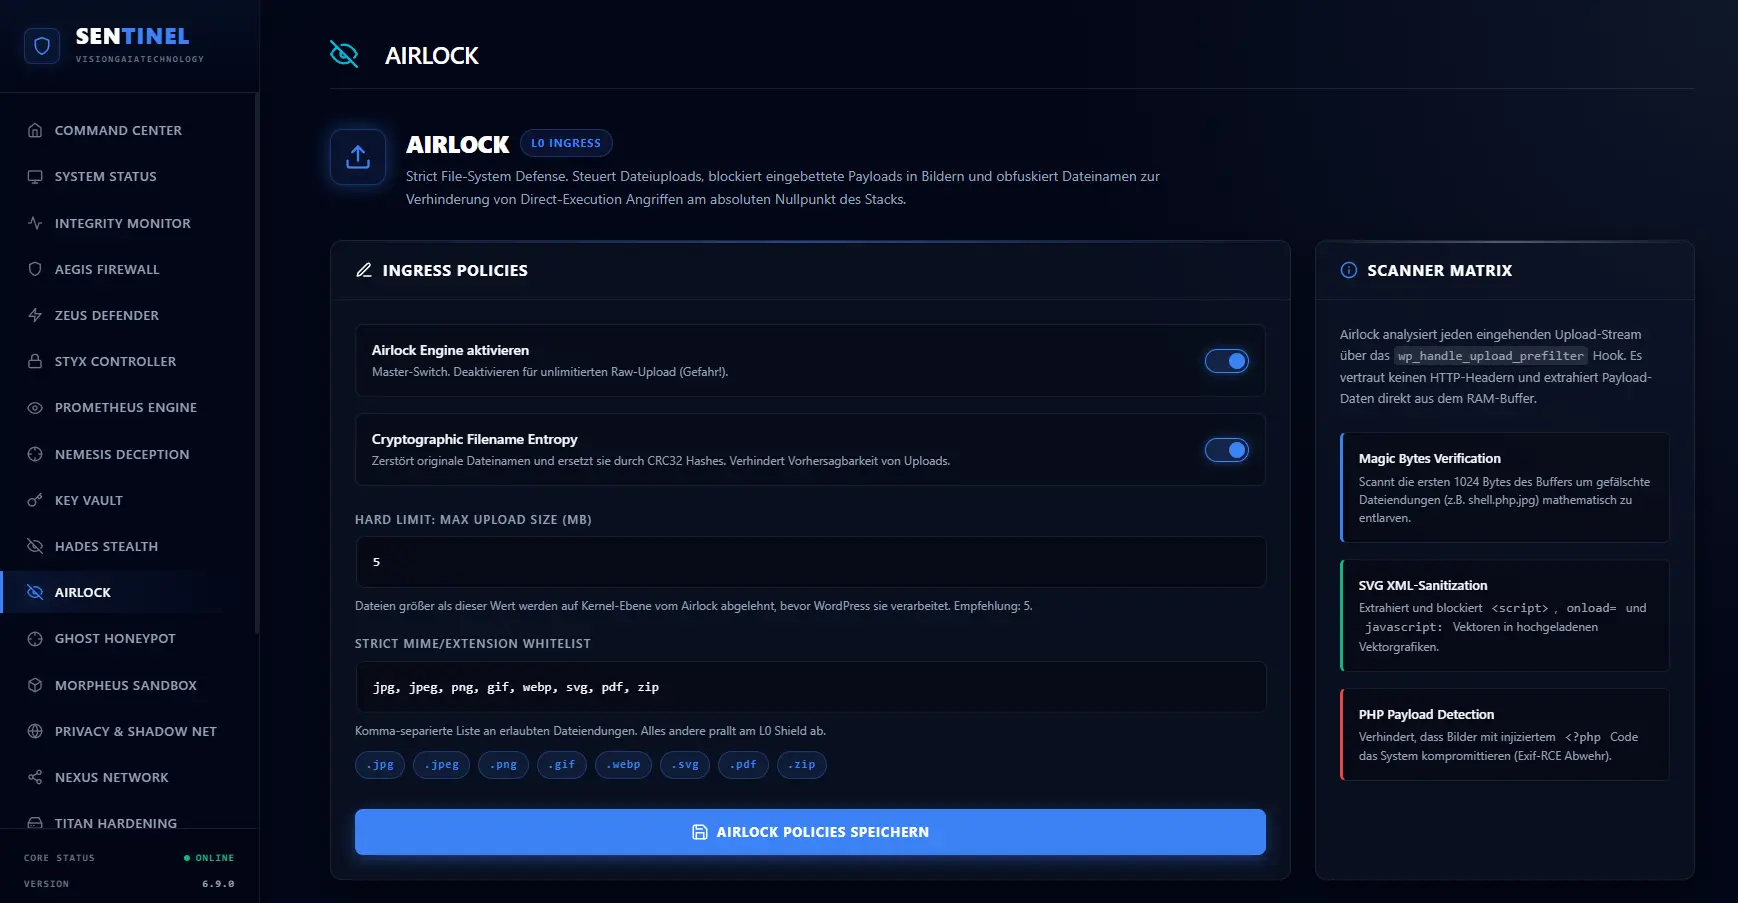Click the Airlock page header eye-off icon
Image resolution: width=1738 pixels, height=903 pixels.
tap(344, 54)
